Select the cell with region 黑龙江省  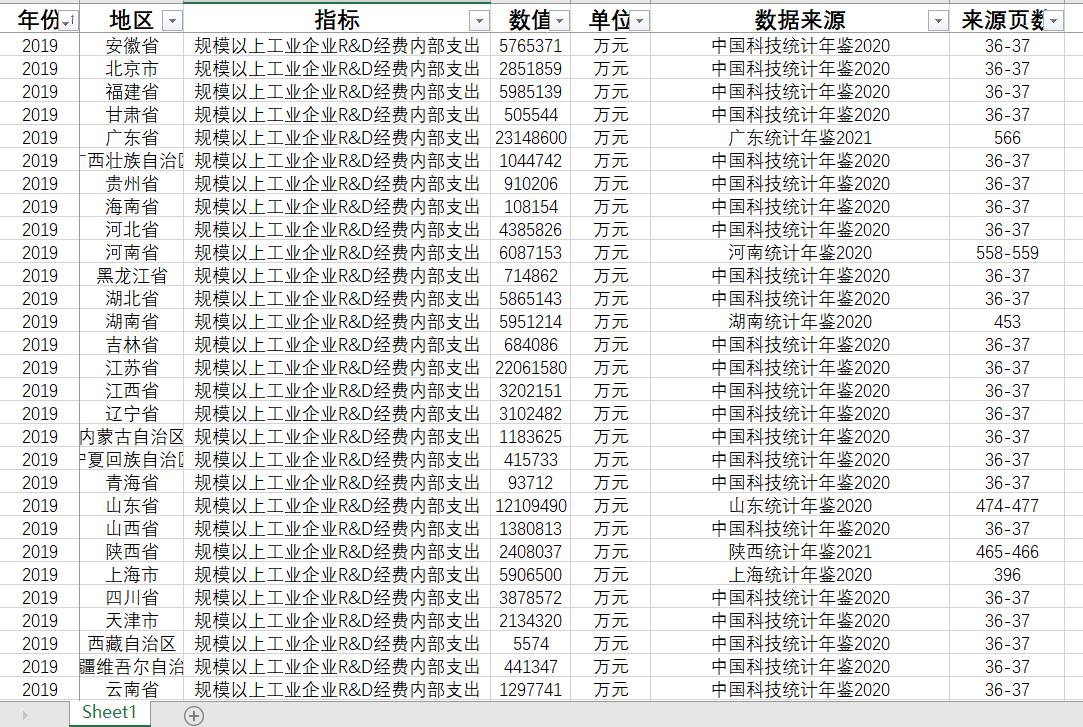(132, 275)
